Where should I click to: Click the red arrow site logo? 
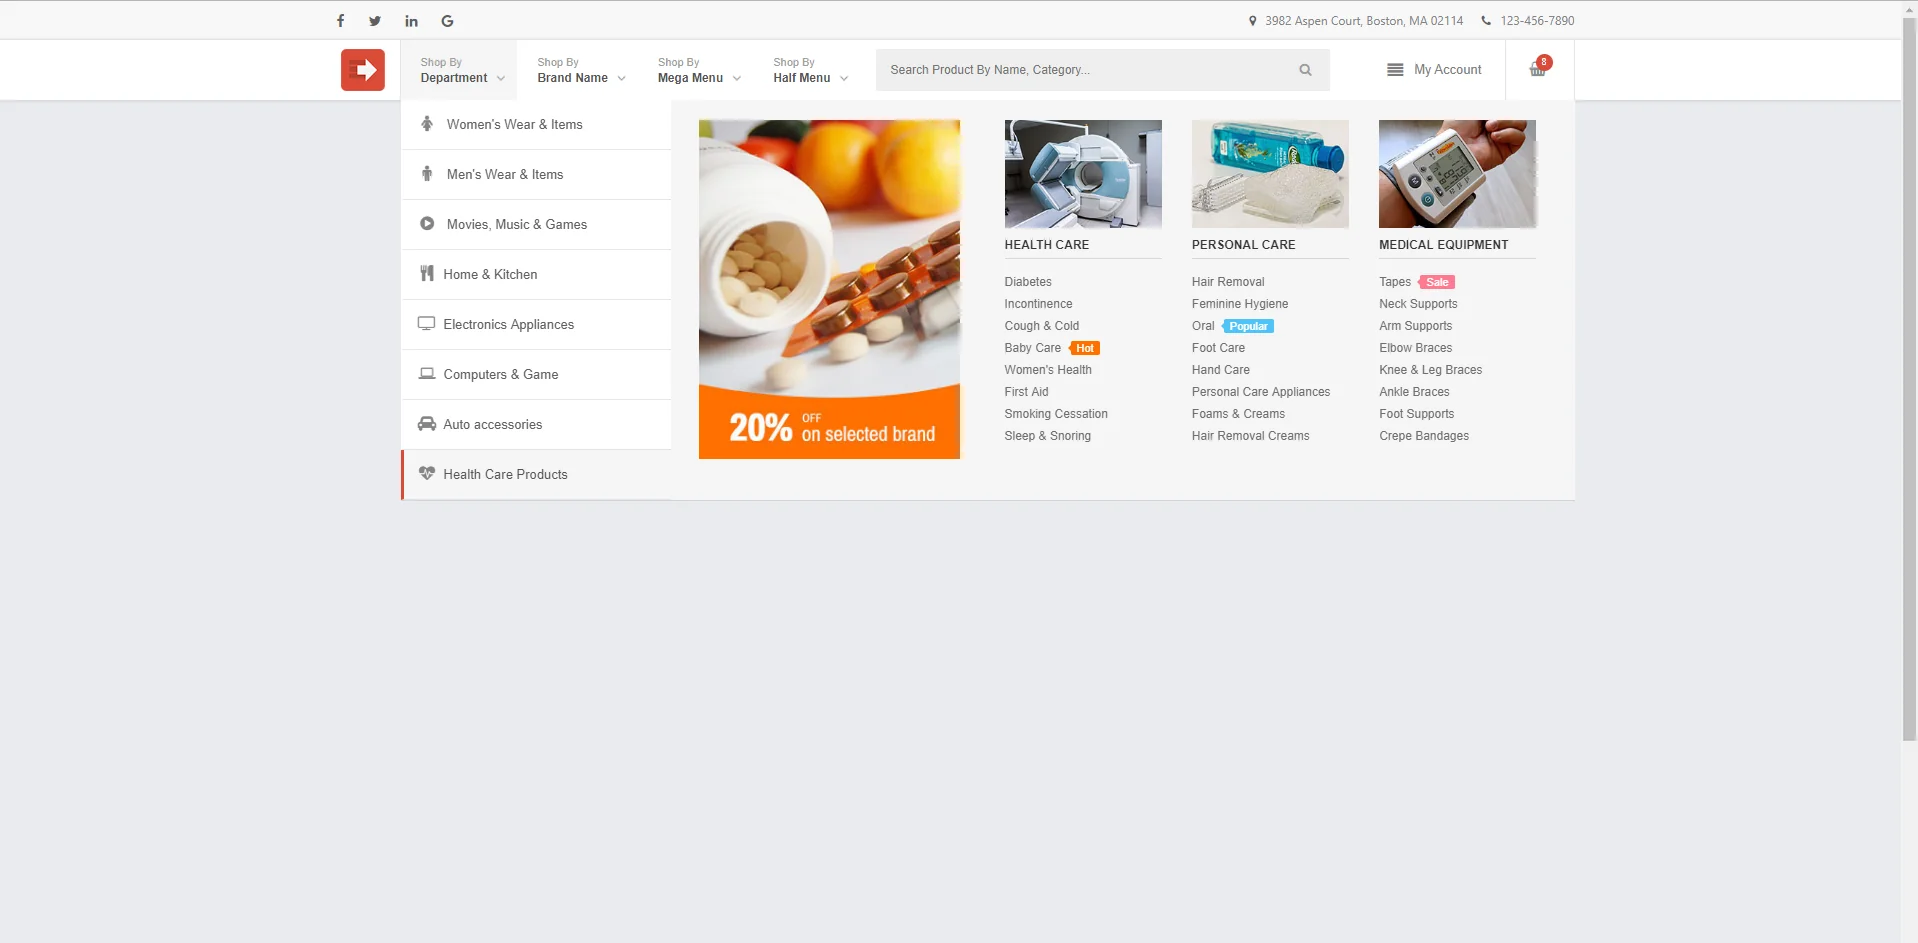pyautogui.click(x=363, y=70)
